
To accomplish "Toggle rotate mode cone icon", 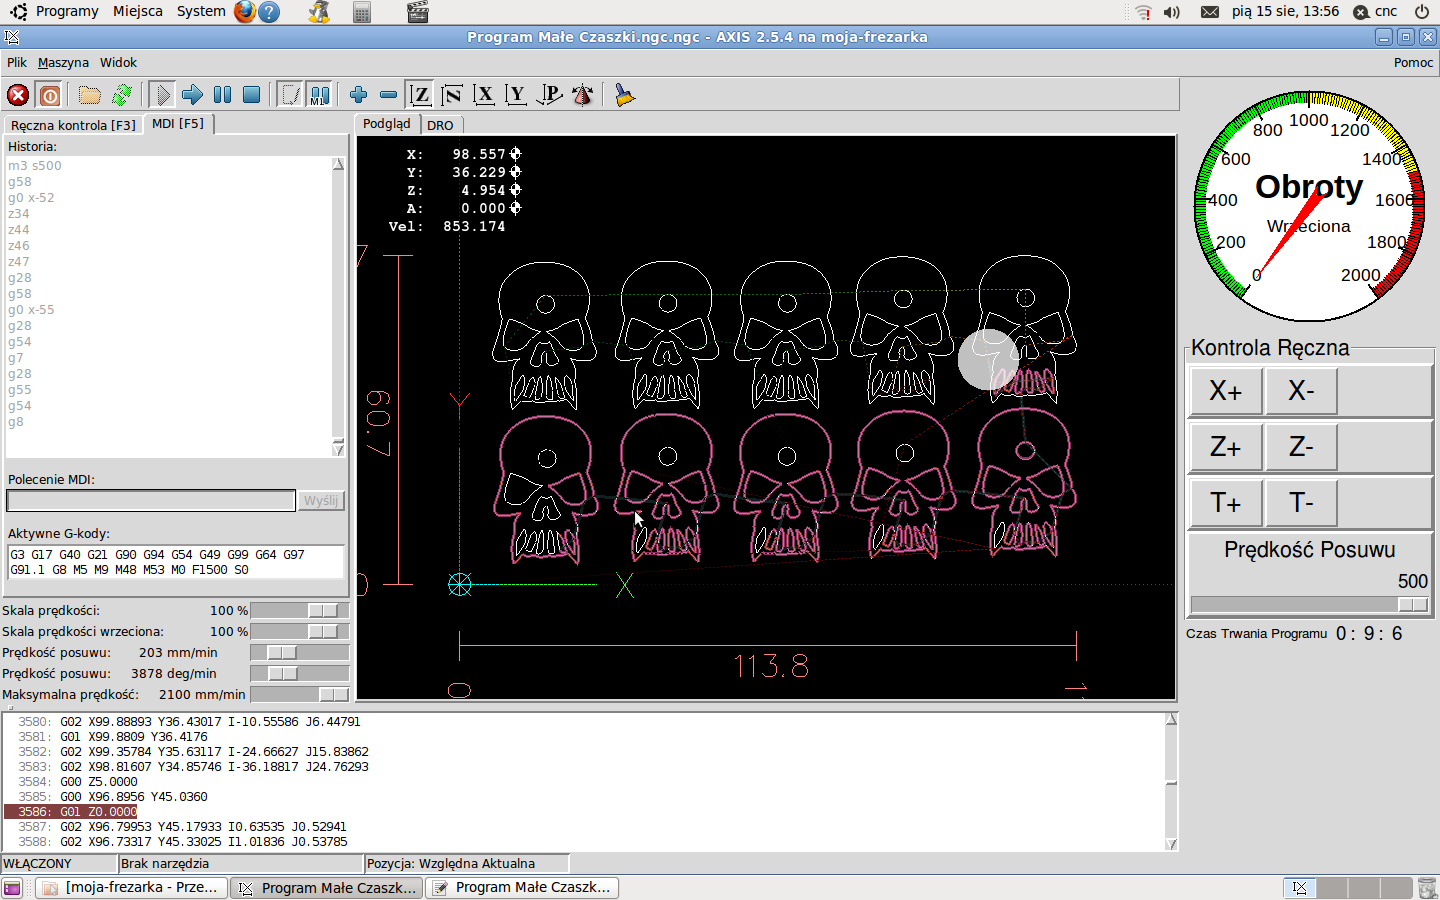I will tap(582, 95).
